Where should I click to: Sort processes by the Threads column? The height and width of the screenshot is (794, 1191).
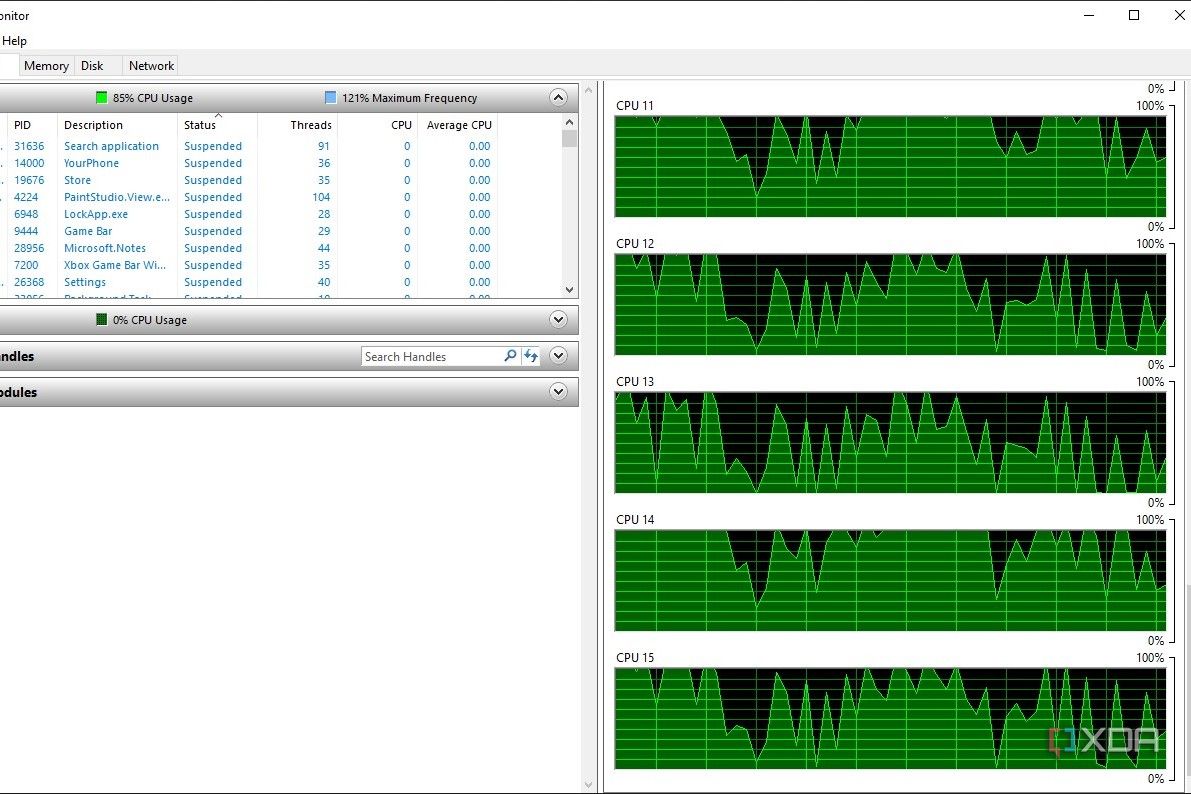point(310,125)
